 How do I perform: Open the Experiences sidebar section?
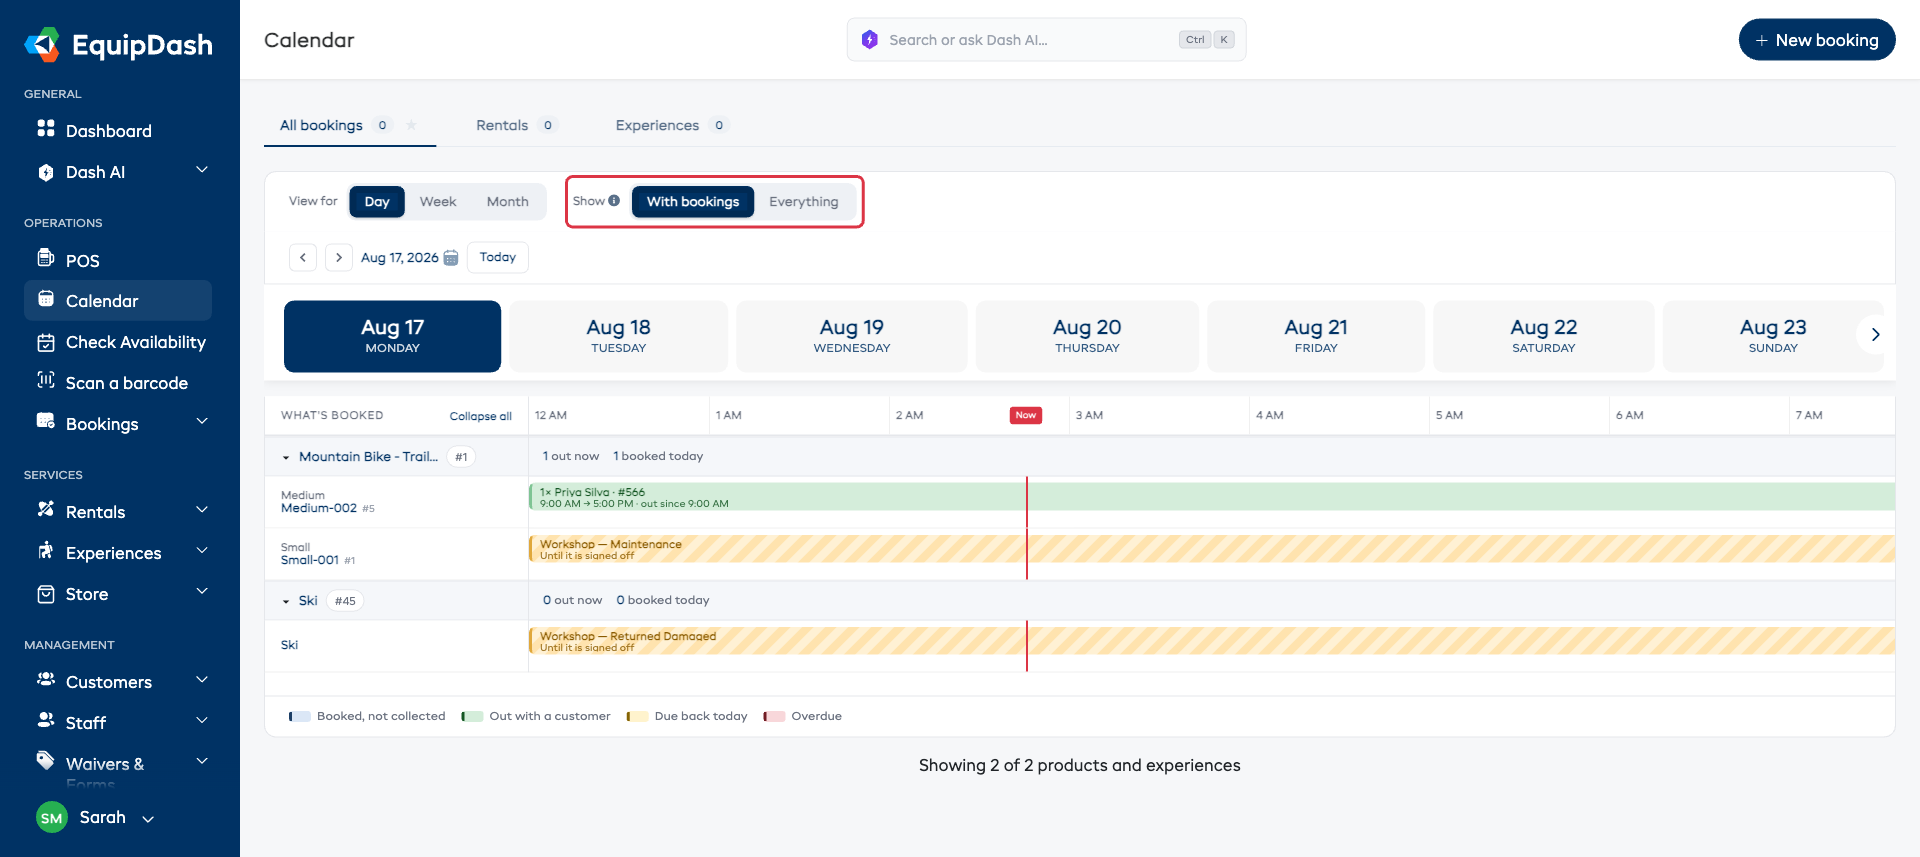118,553
